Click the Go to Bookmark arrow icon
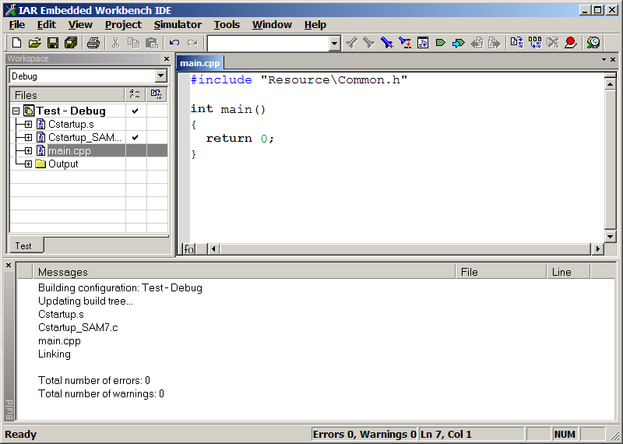Image resolution: width=623 pixels, height=444 pixels. point(458,42)
